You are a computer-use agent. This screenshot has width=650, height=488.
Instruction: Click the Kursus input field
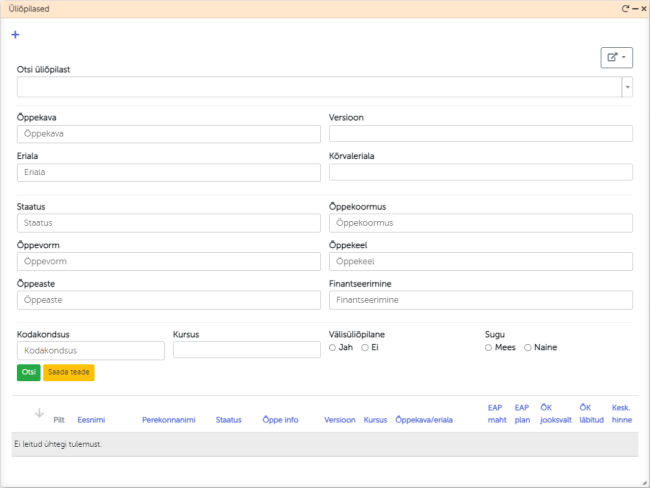point(245,350)
